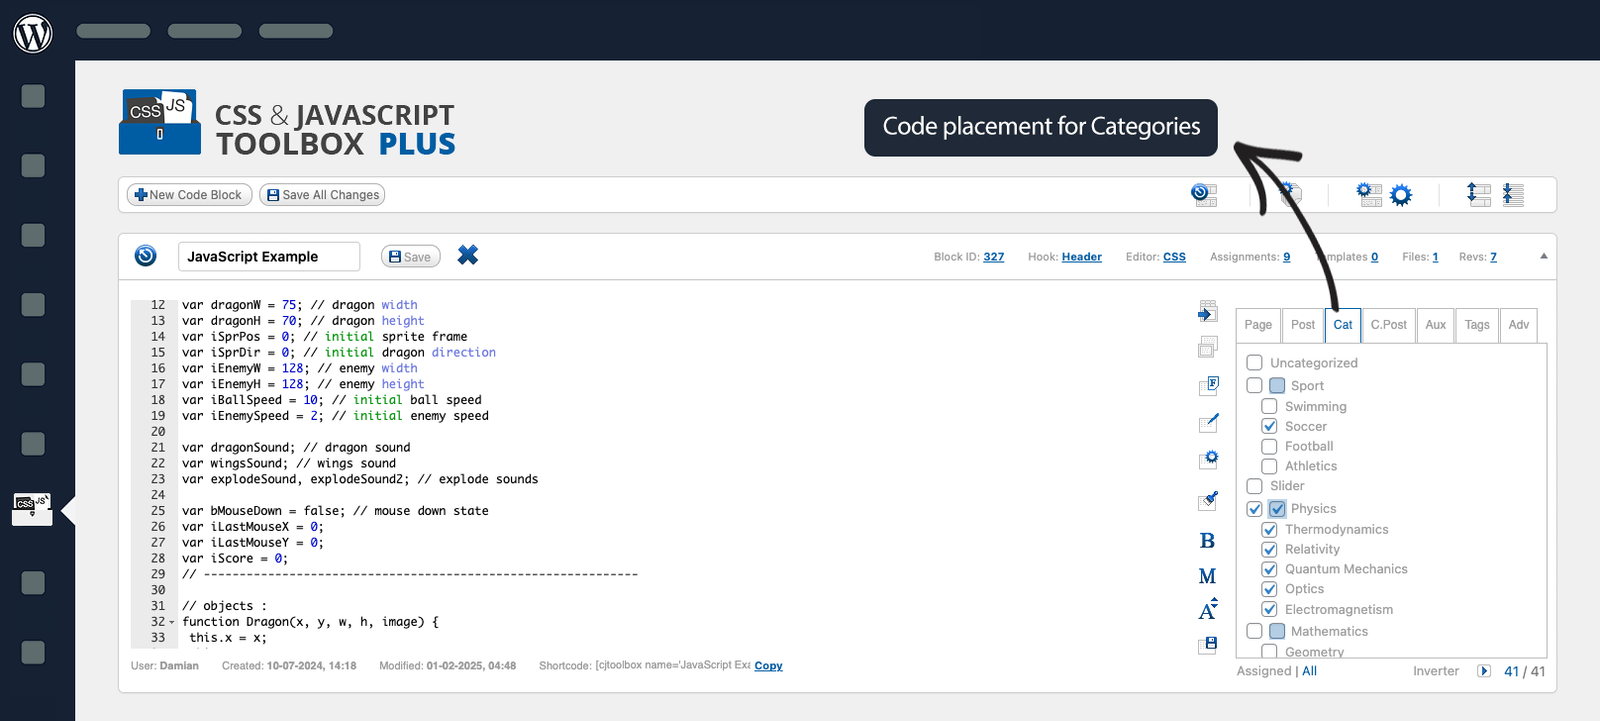Open the editor tool gear icon
1600x721 pixels.
(x=1208, y=459)
